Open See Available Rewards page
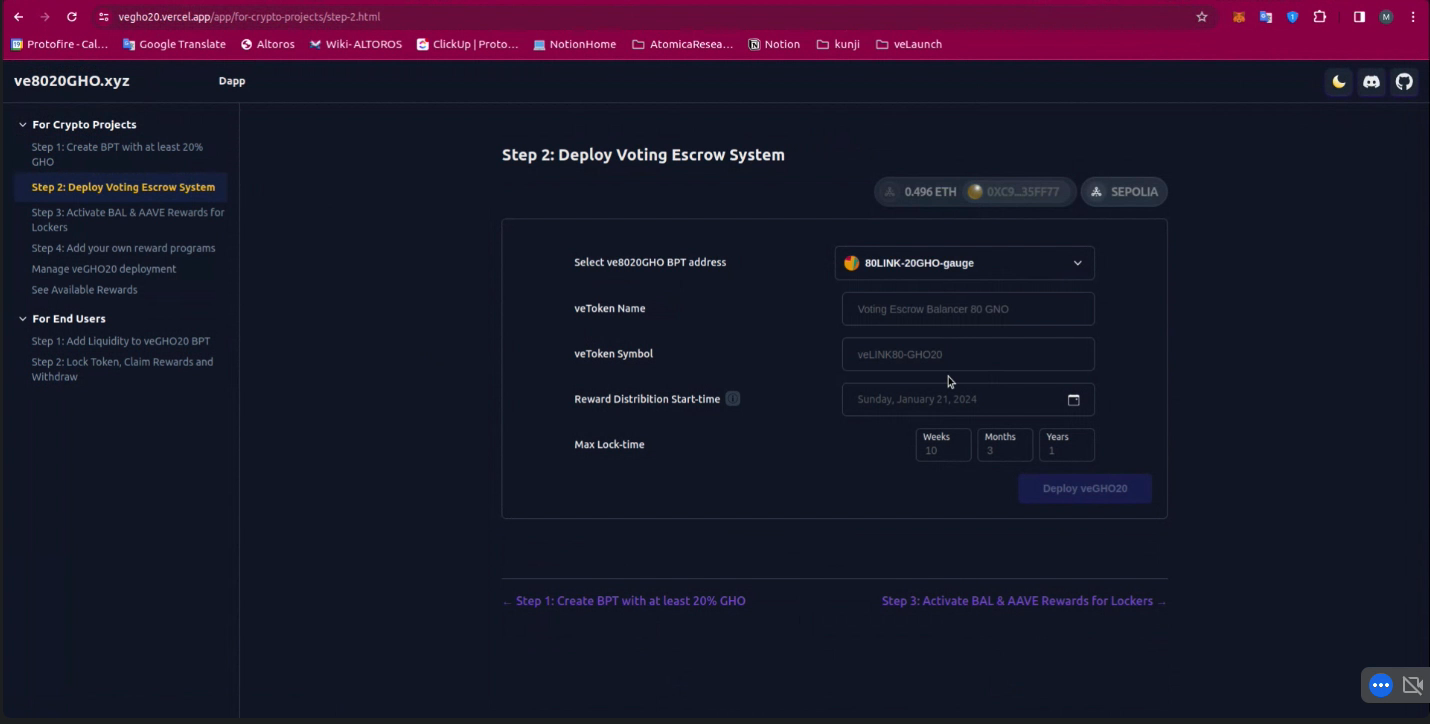Screen dimensions: 1430x724 coord(84,290)
